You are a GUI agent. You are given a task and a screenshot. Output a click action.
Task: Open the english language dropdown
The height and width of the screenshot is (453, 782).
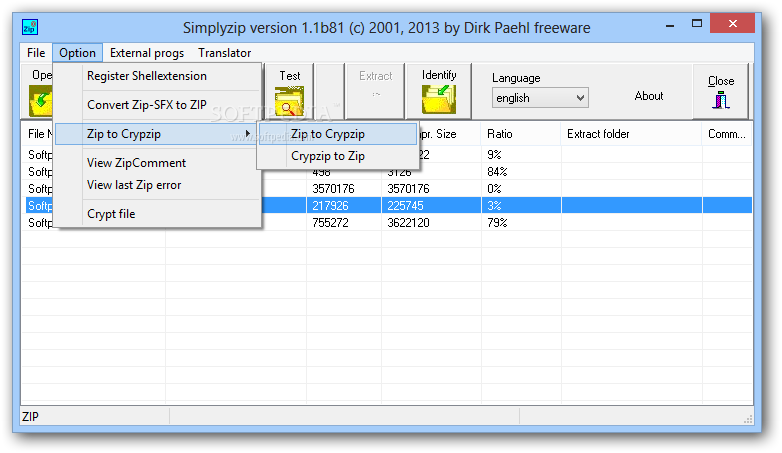[x=540, y=98]
